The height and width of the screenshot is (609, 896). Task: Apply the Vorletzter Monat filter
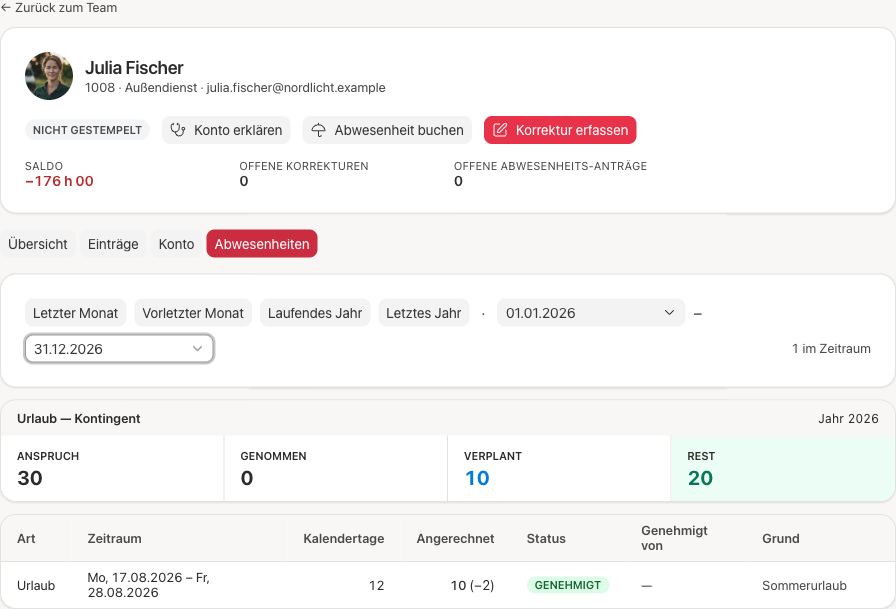(x=193, y=313)
